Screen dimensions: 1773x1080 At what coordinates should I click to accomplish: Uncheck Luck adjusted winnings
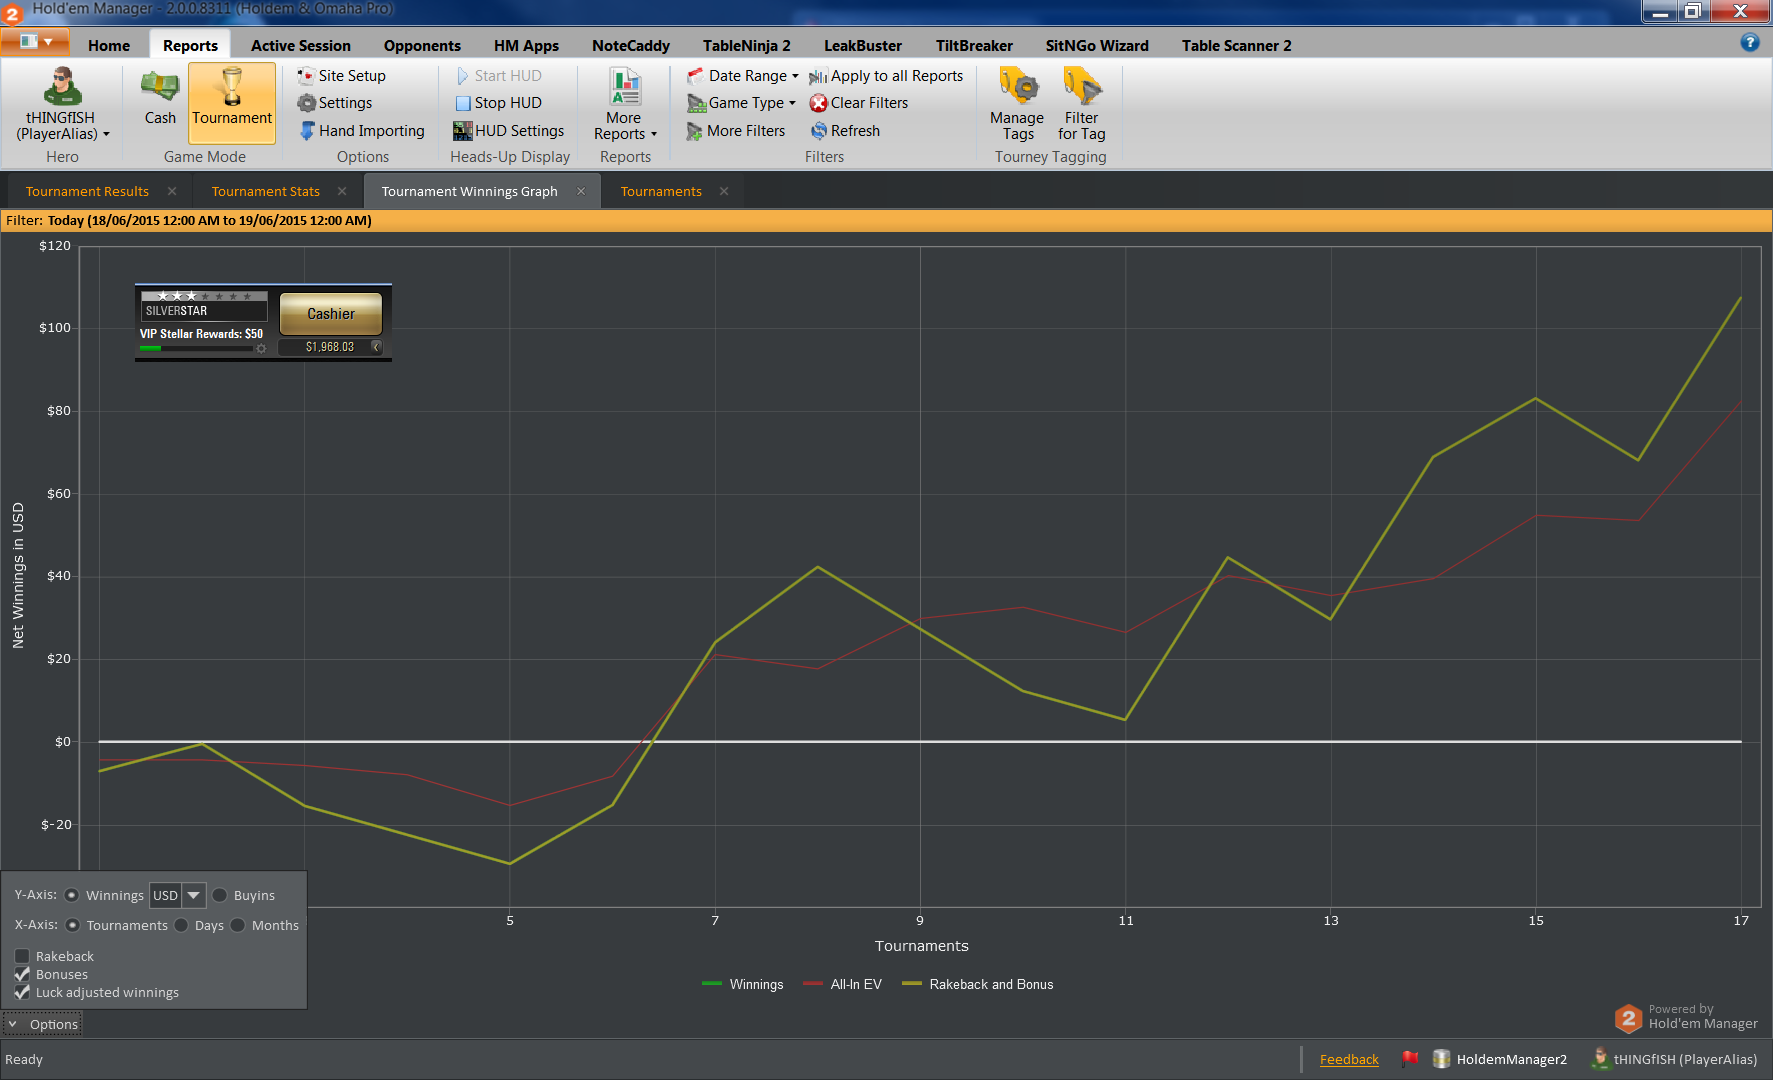point(22,992)
